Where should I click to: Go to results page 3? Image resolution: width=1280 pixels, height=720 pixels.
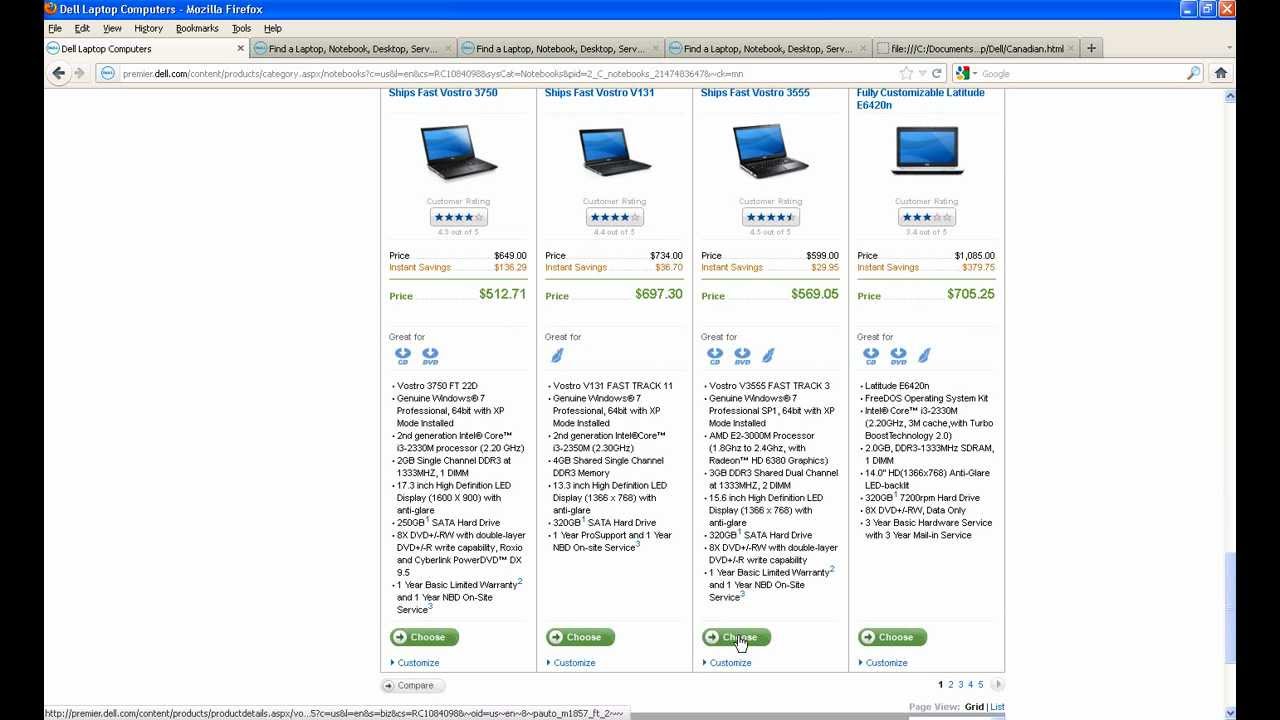tap(961, 685)
